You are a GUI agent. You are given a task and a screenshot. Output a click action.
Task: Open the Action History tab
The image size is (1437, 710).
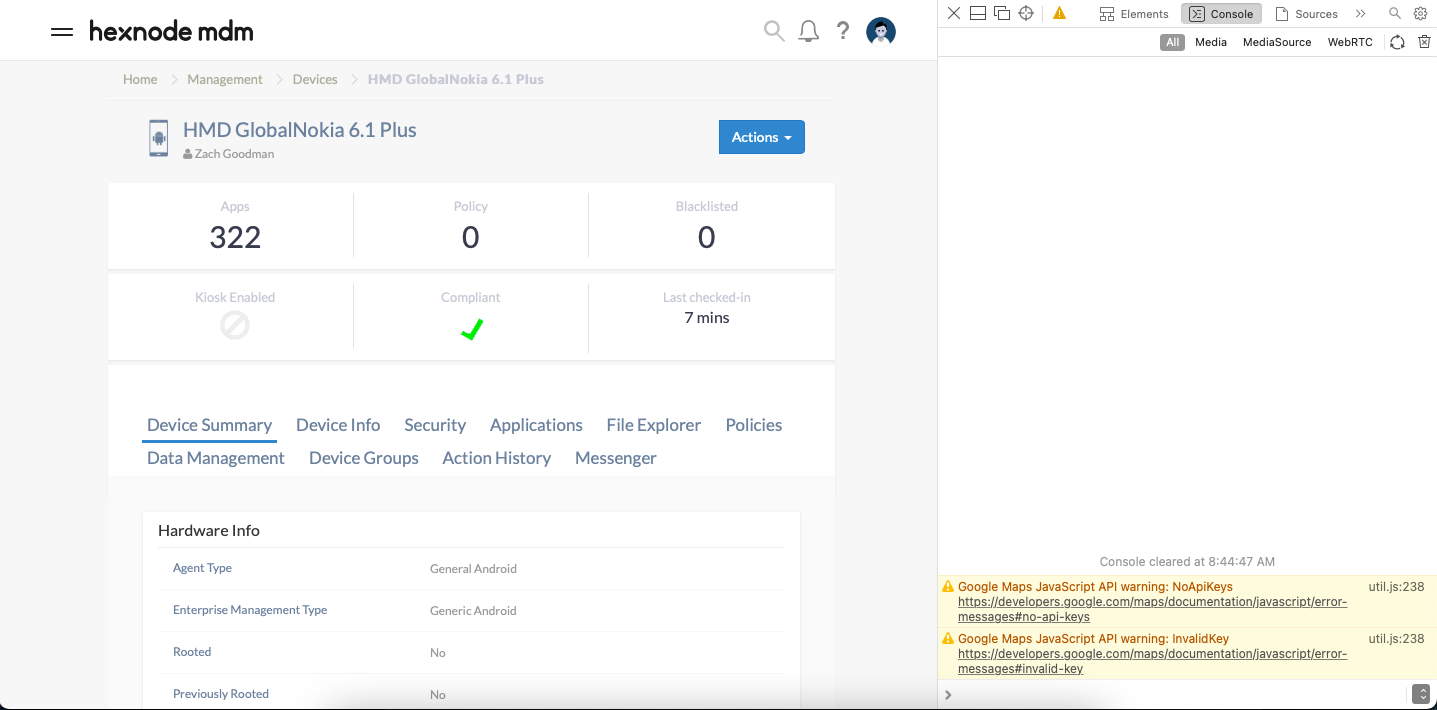click(x=497, y=458)
